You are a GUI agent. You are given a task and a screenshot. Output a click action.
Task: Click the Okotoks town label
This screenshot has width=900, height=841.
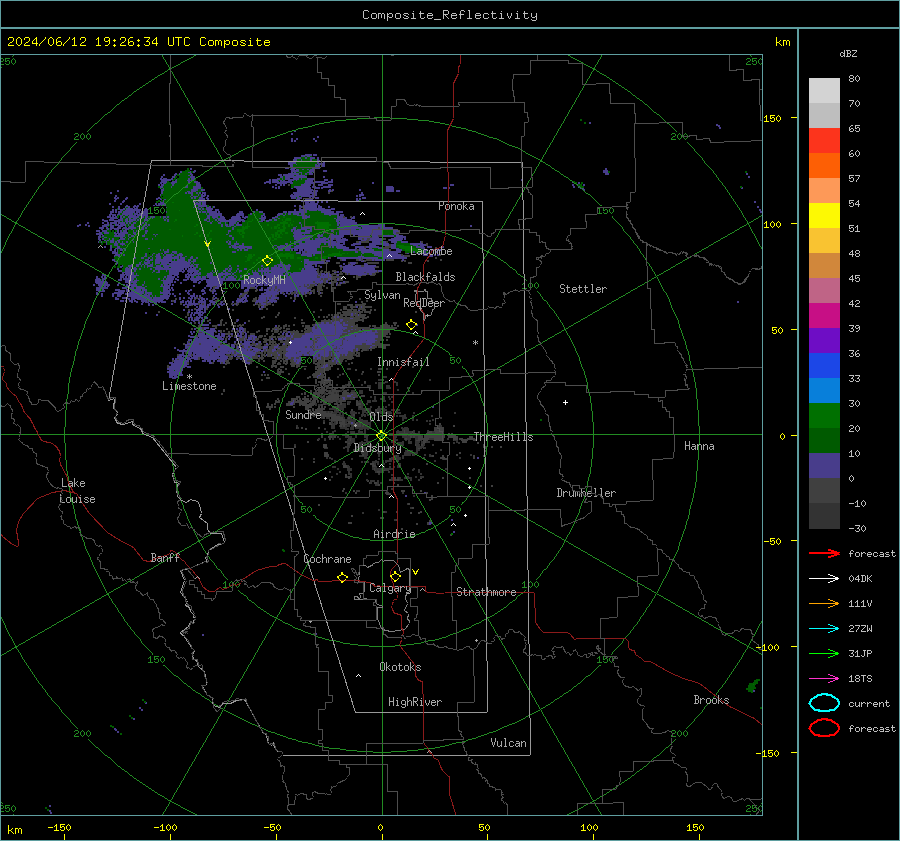click(x=400, y=667)
